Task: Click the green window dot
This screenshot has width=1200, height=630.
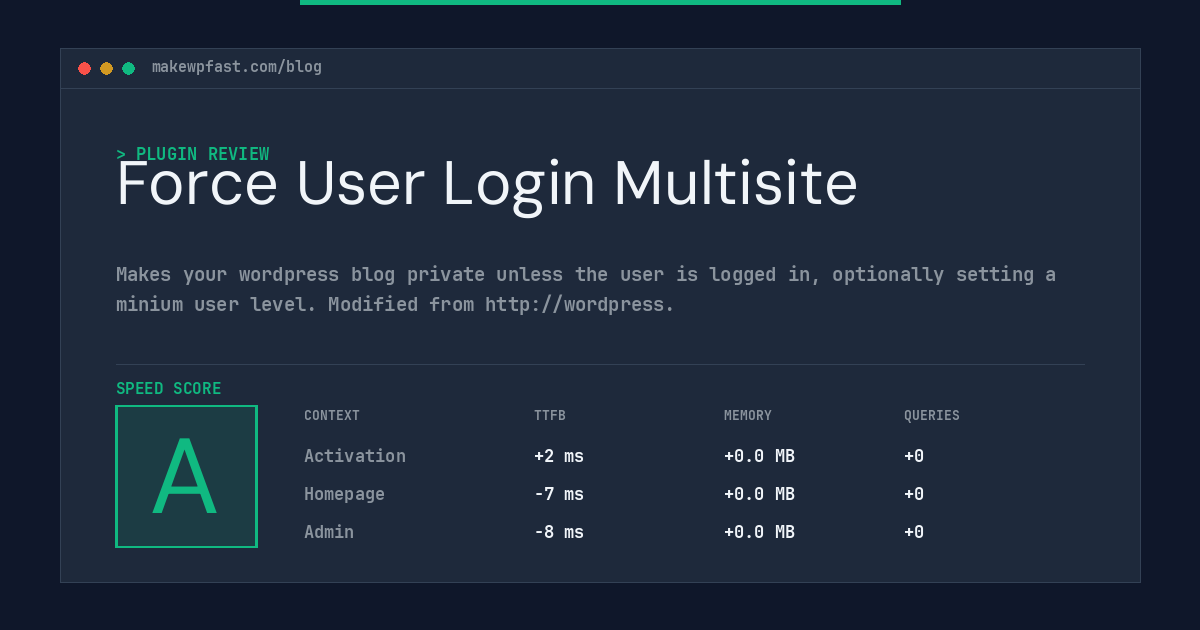Action: point(128,68)
